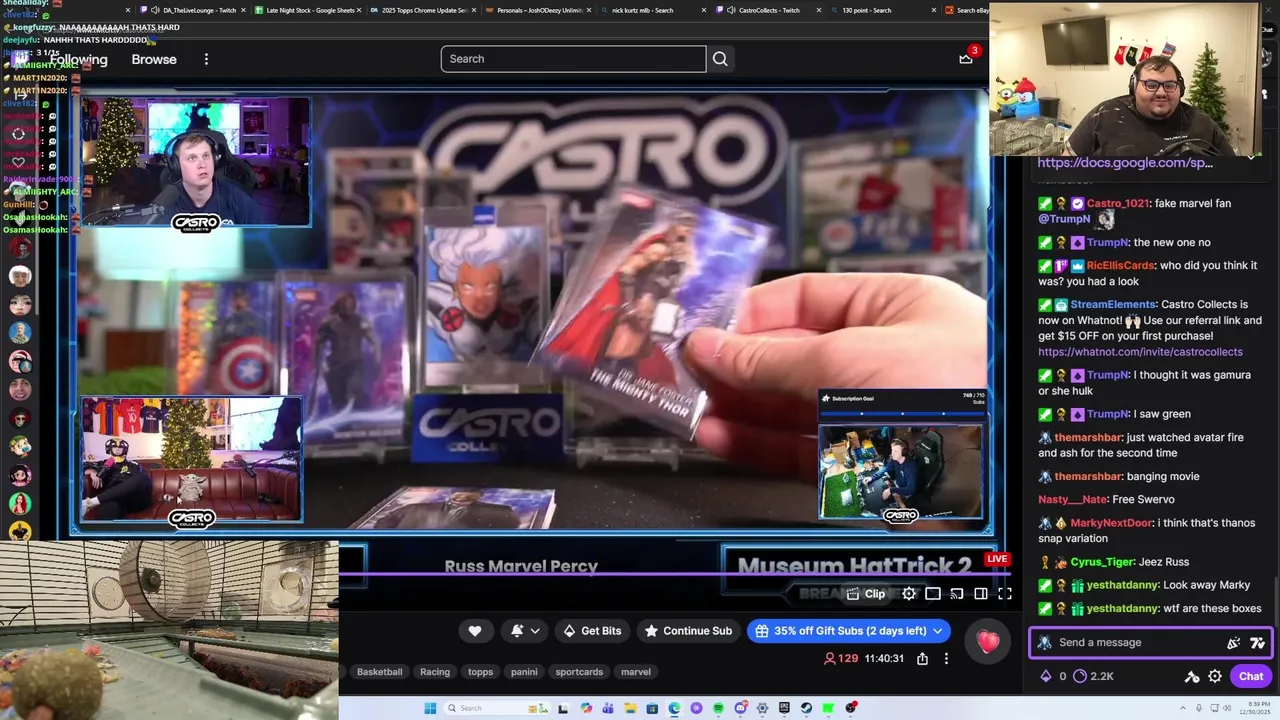Click the purple Chat send button
The height and width of the screenshot is (720, 1280).
click(1251, 676)
